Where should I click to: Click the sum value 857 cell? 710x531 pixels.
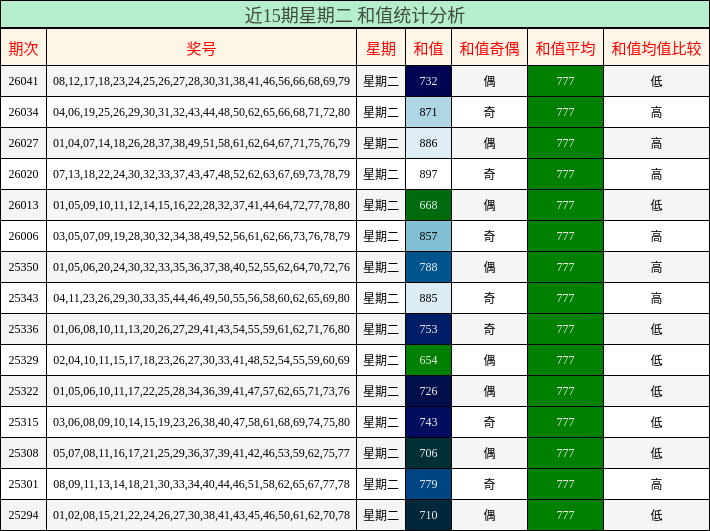click(x=428, y=236)
